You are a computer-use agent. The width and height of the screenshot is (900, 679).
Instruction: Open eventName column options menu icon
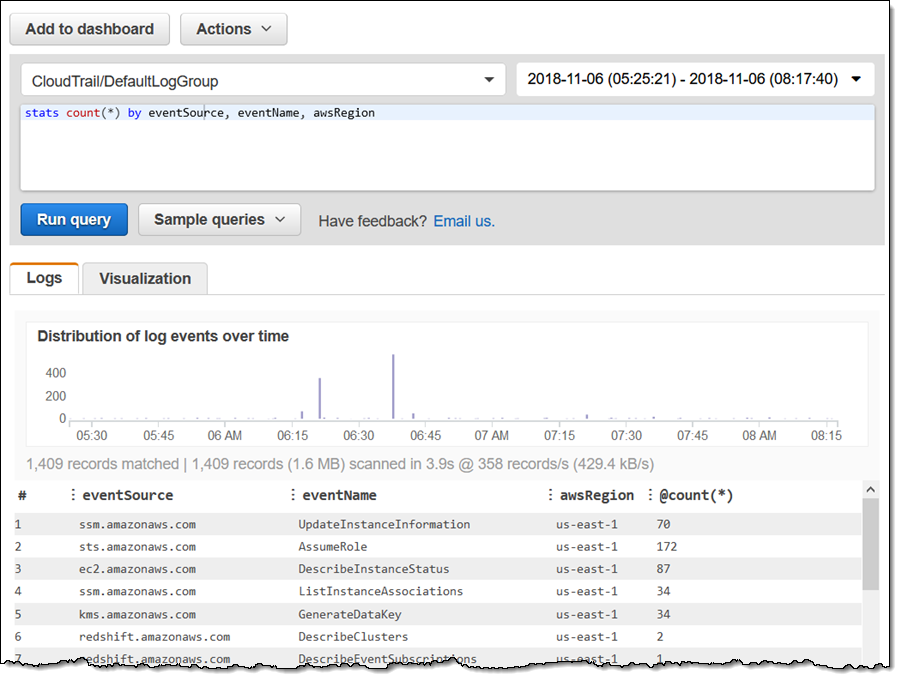(292, 495)
